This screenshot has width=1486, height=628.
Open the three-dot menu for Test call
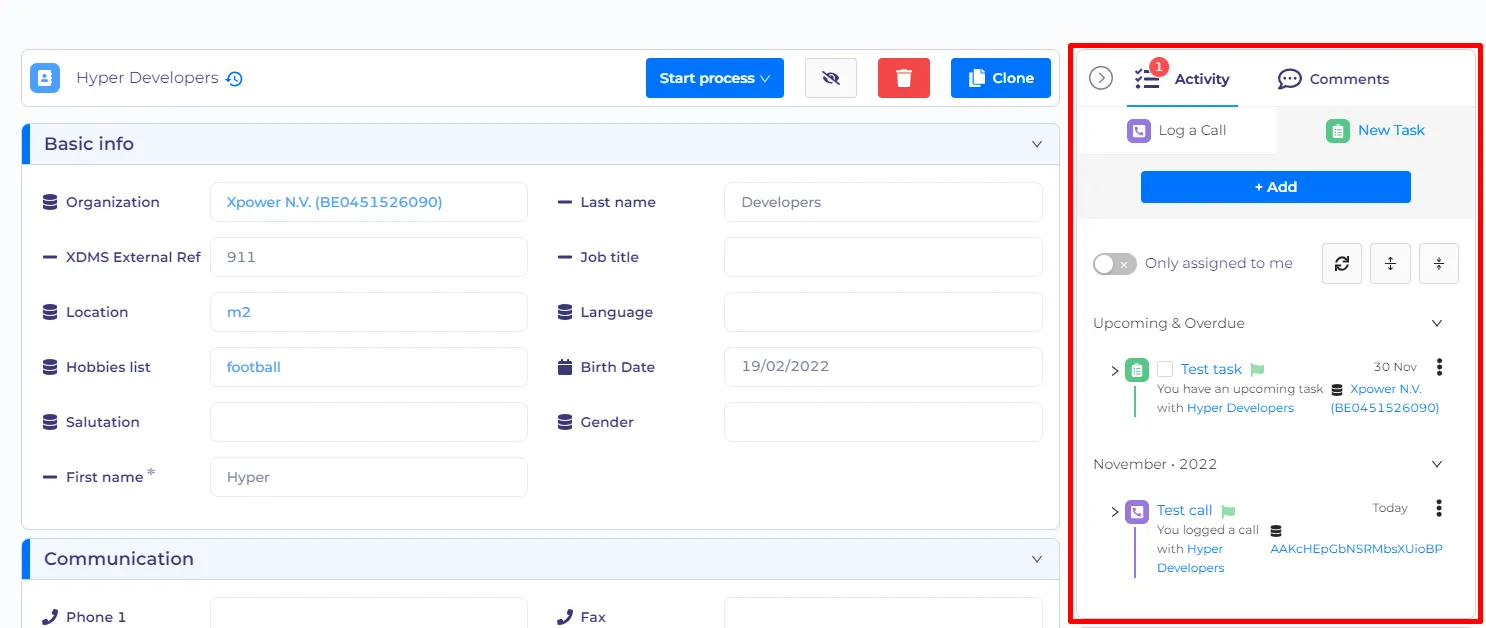point(1439,508)
